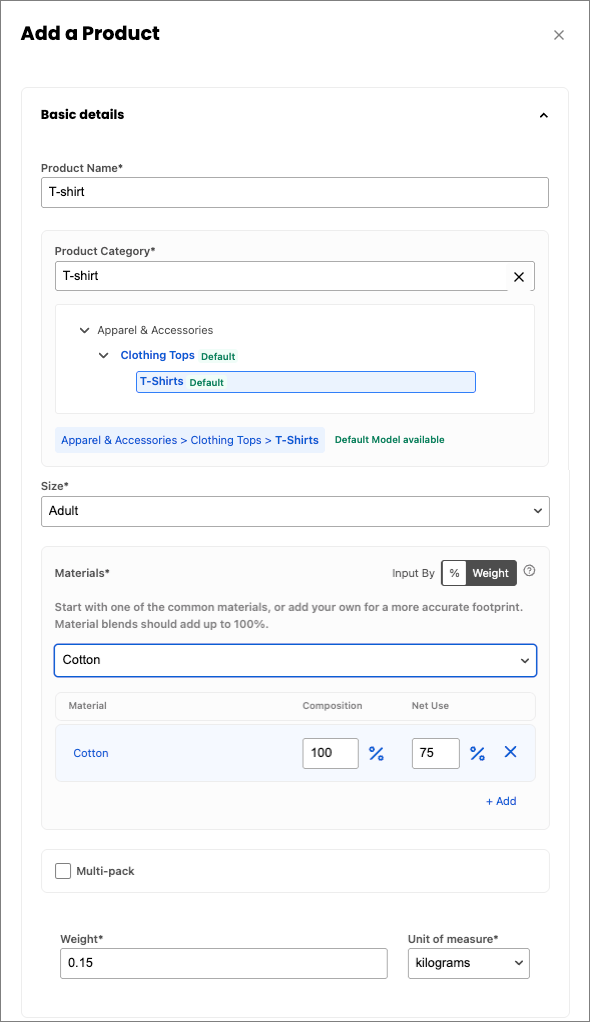
Task: Focus the Weight input field
Action: (224, 963)
